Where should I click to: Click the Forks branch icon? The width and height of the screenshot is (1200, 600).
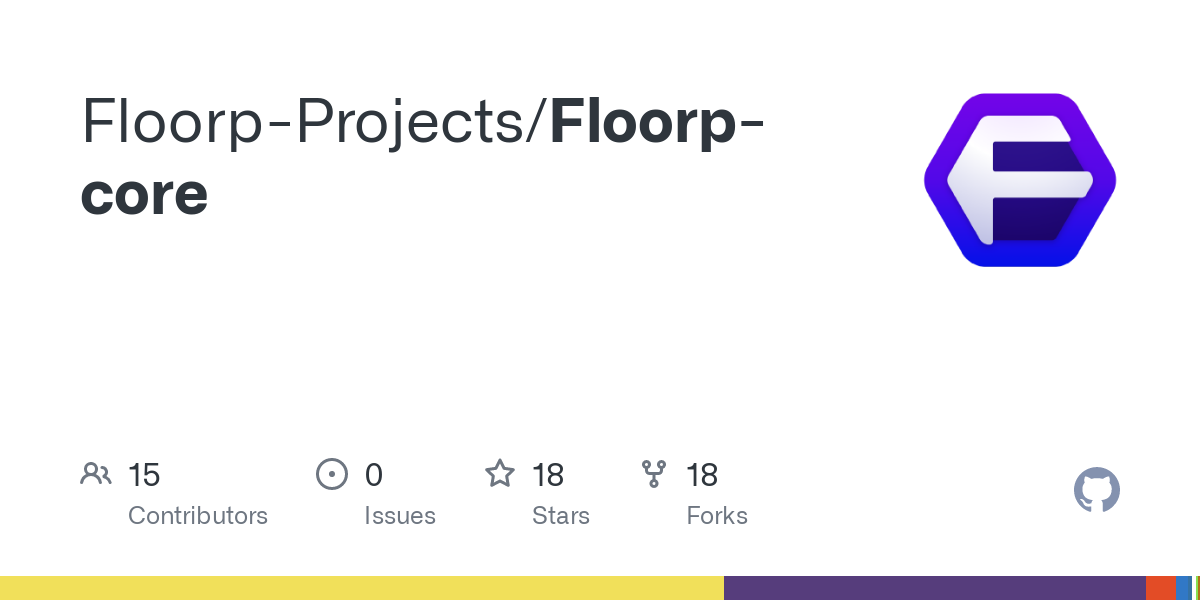tap(654, 474)
